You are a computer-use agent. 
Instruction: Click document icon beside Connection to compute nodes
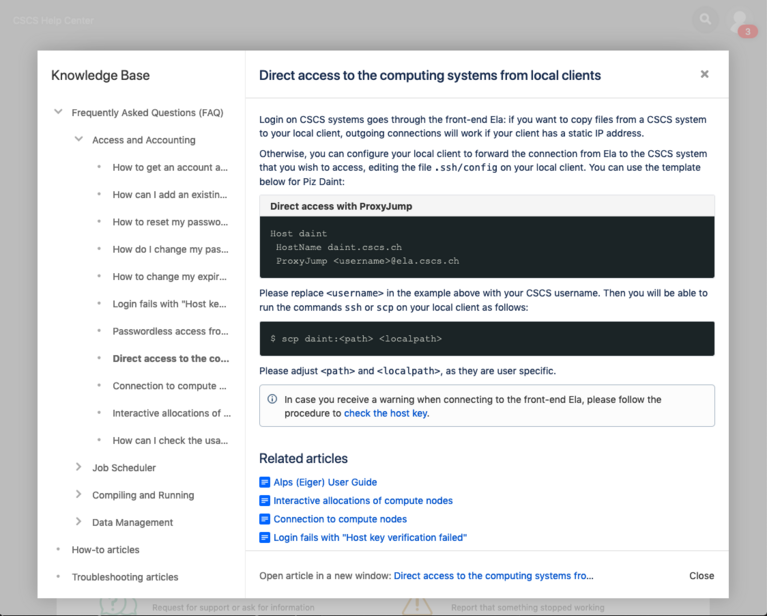[265, 519]
